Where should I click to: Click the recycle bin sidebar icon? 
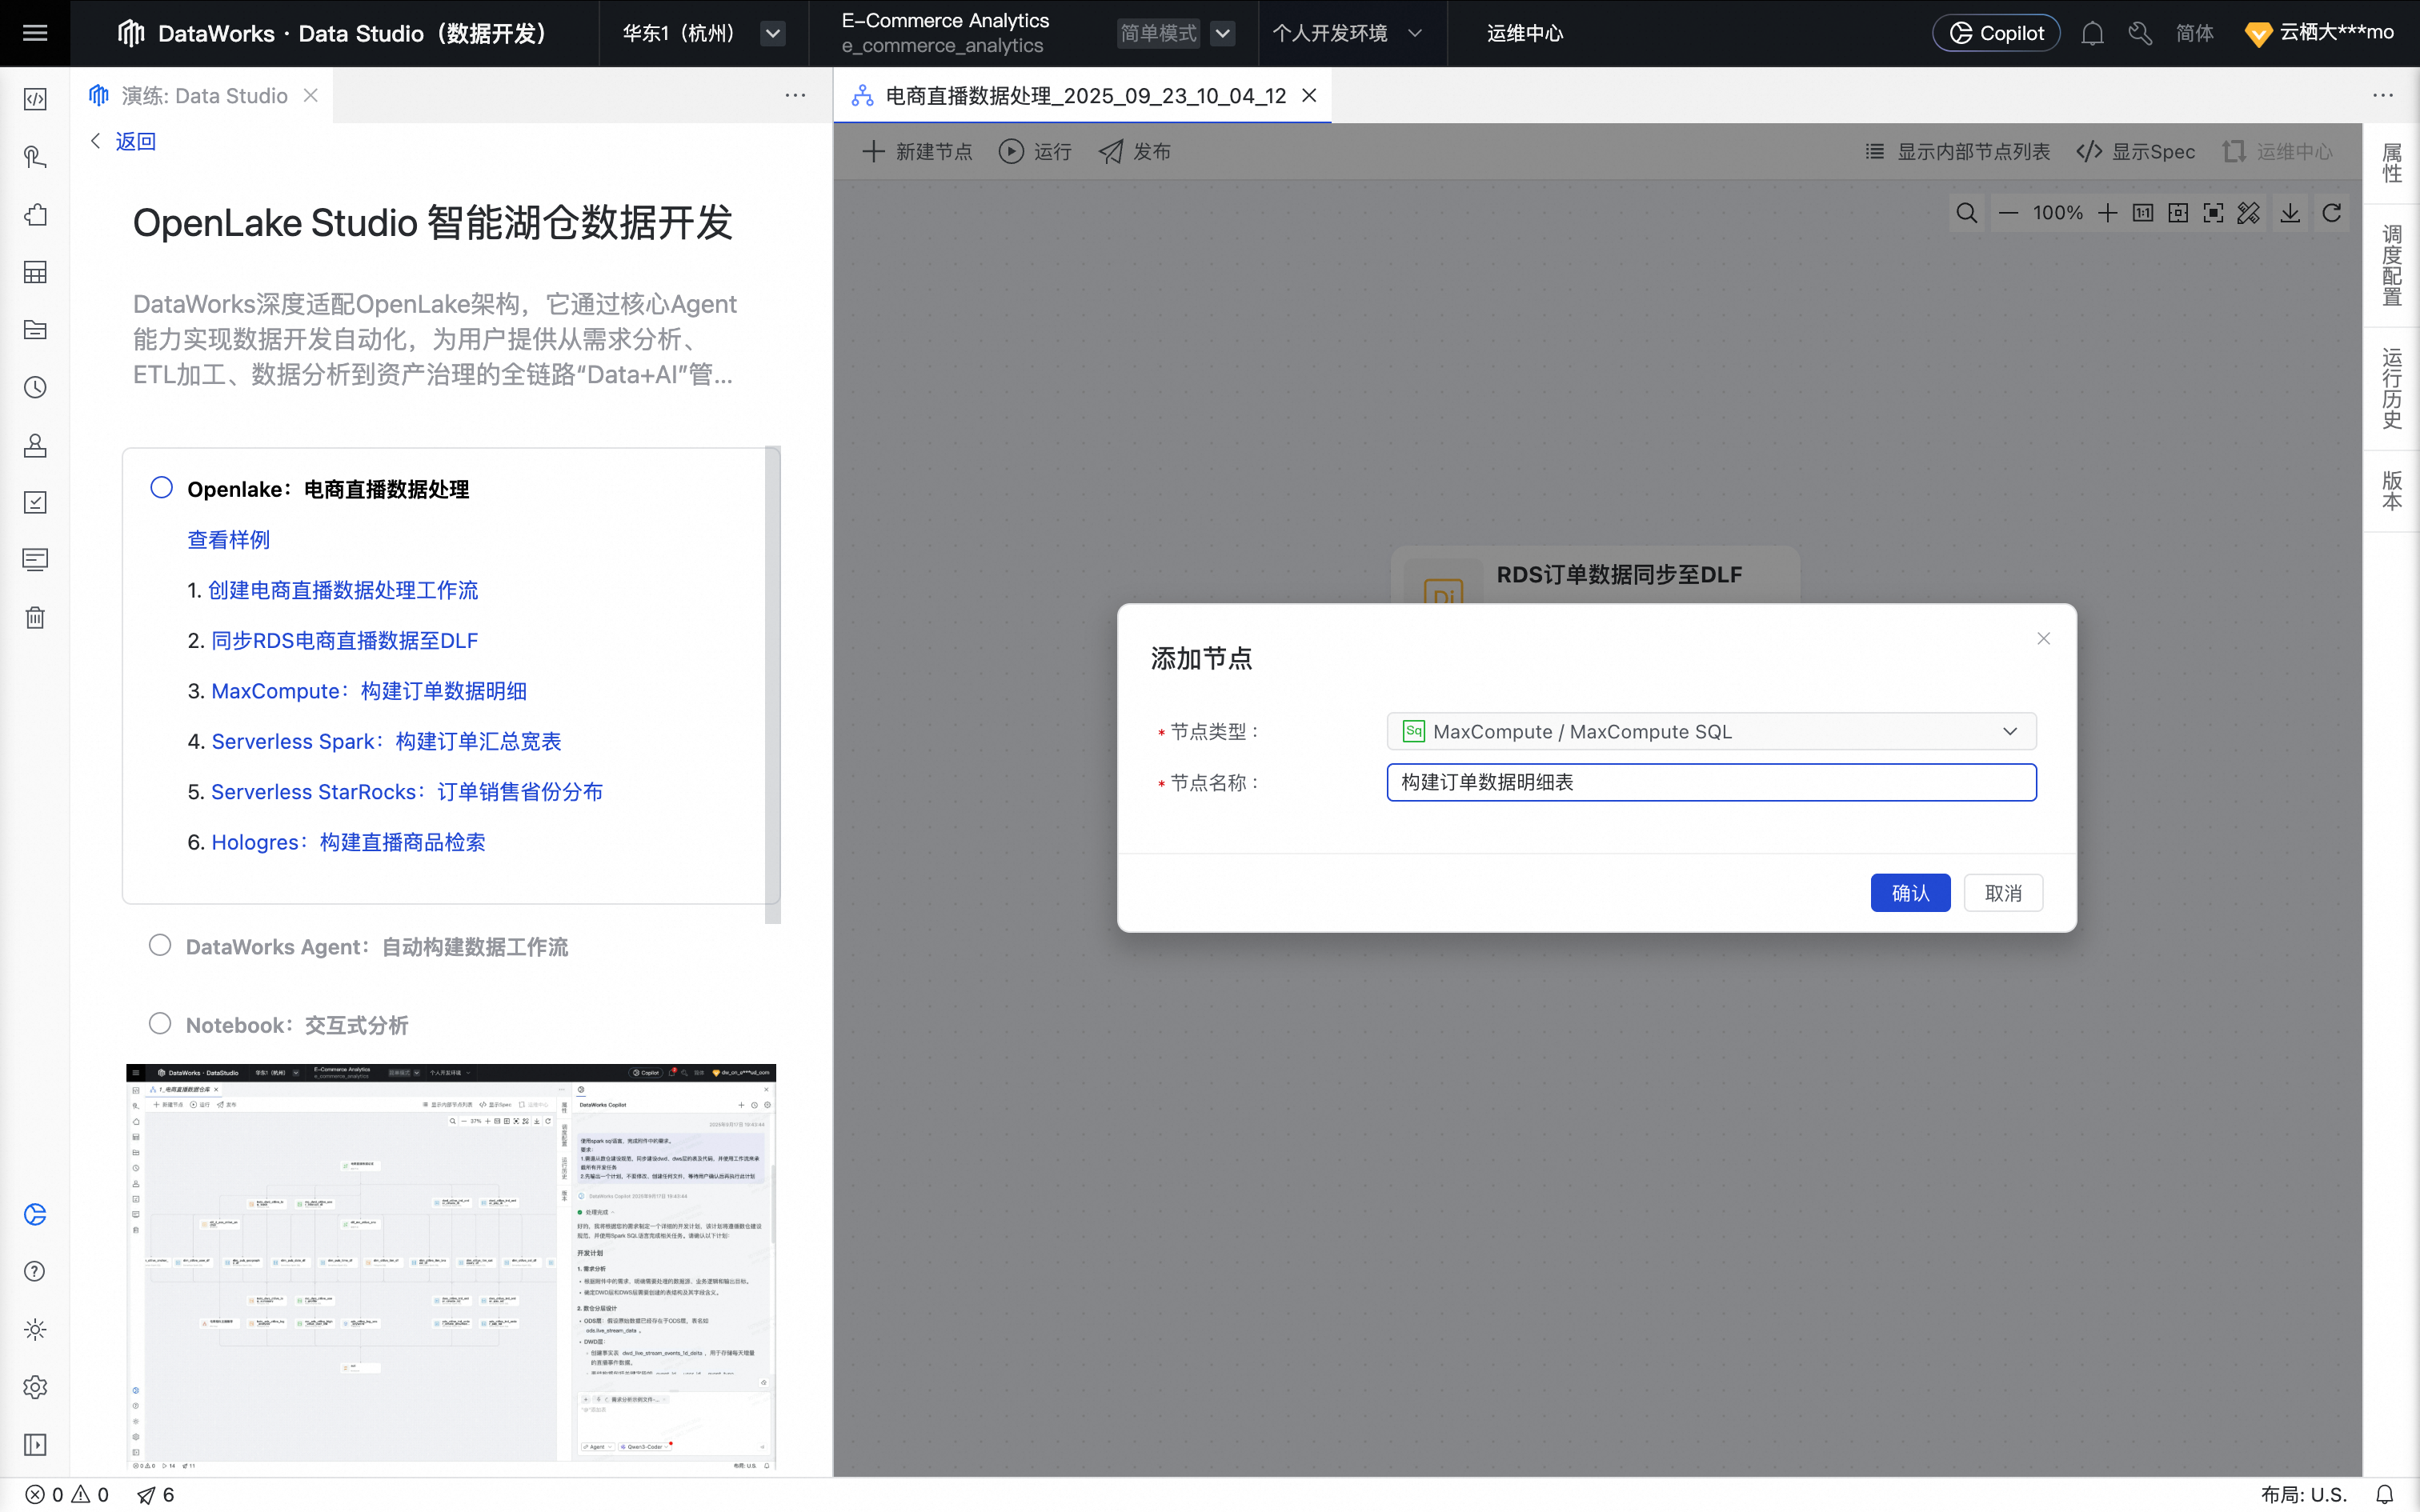(x=35, y=617)
